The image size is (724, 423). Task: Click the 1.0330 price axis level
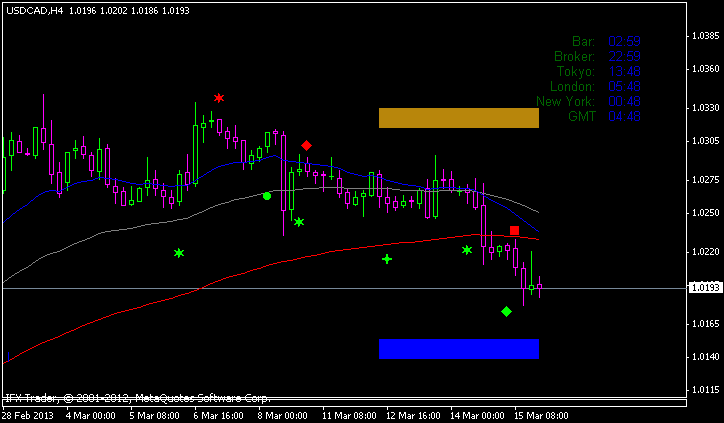[x=706, y=107]
